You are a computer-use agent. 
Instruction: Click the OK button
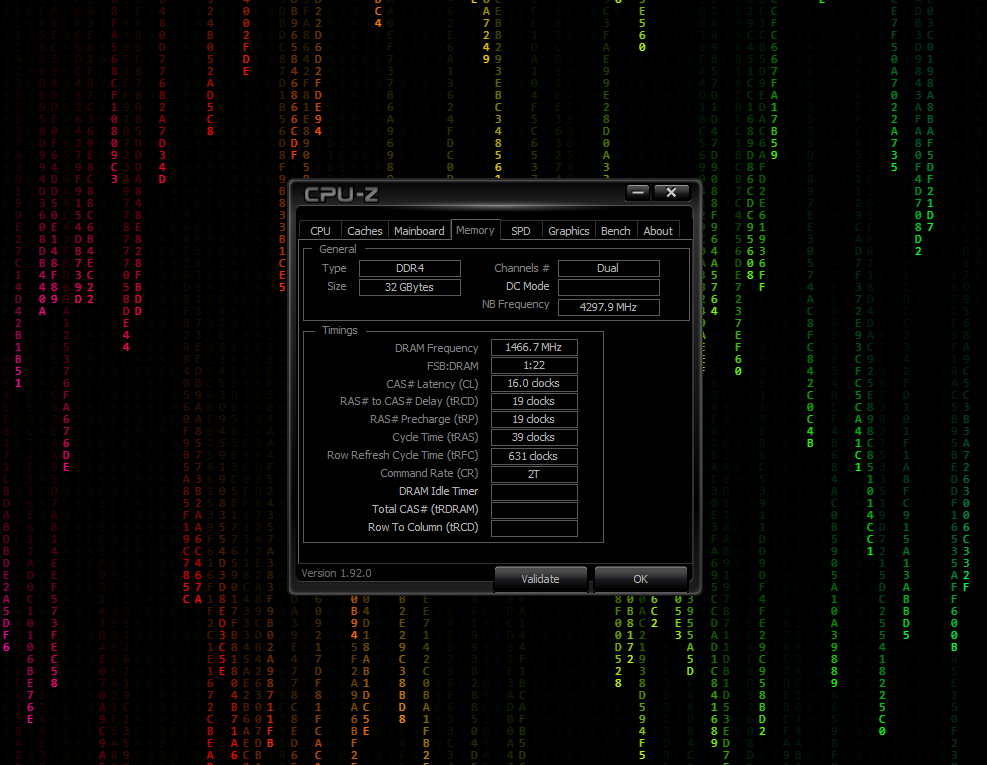pyautogui.click(x=640, y=579)
